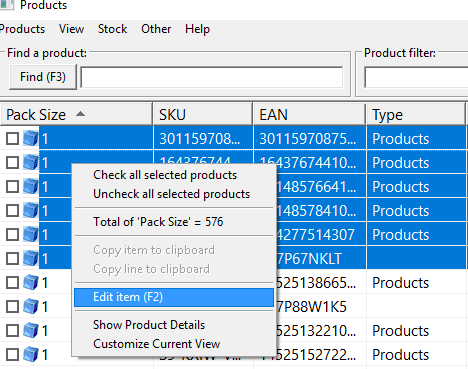Click the cube icon in the last visible row
This screenshot has height=369, width=468.
pyautogui.click(x=31, y=354)
